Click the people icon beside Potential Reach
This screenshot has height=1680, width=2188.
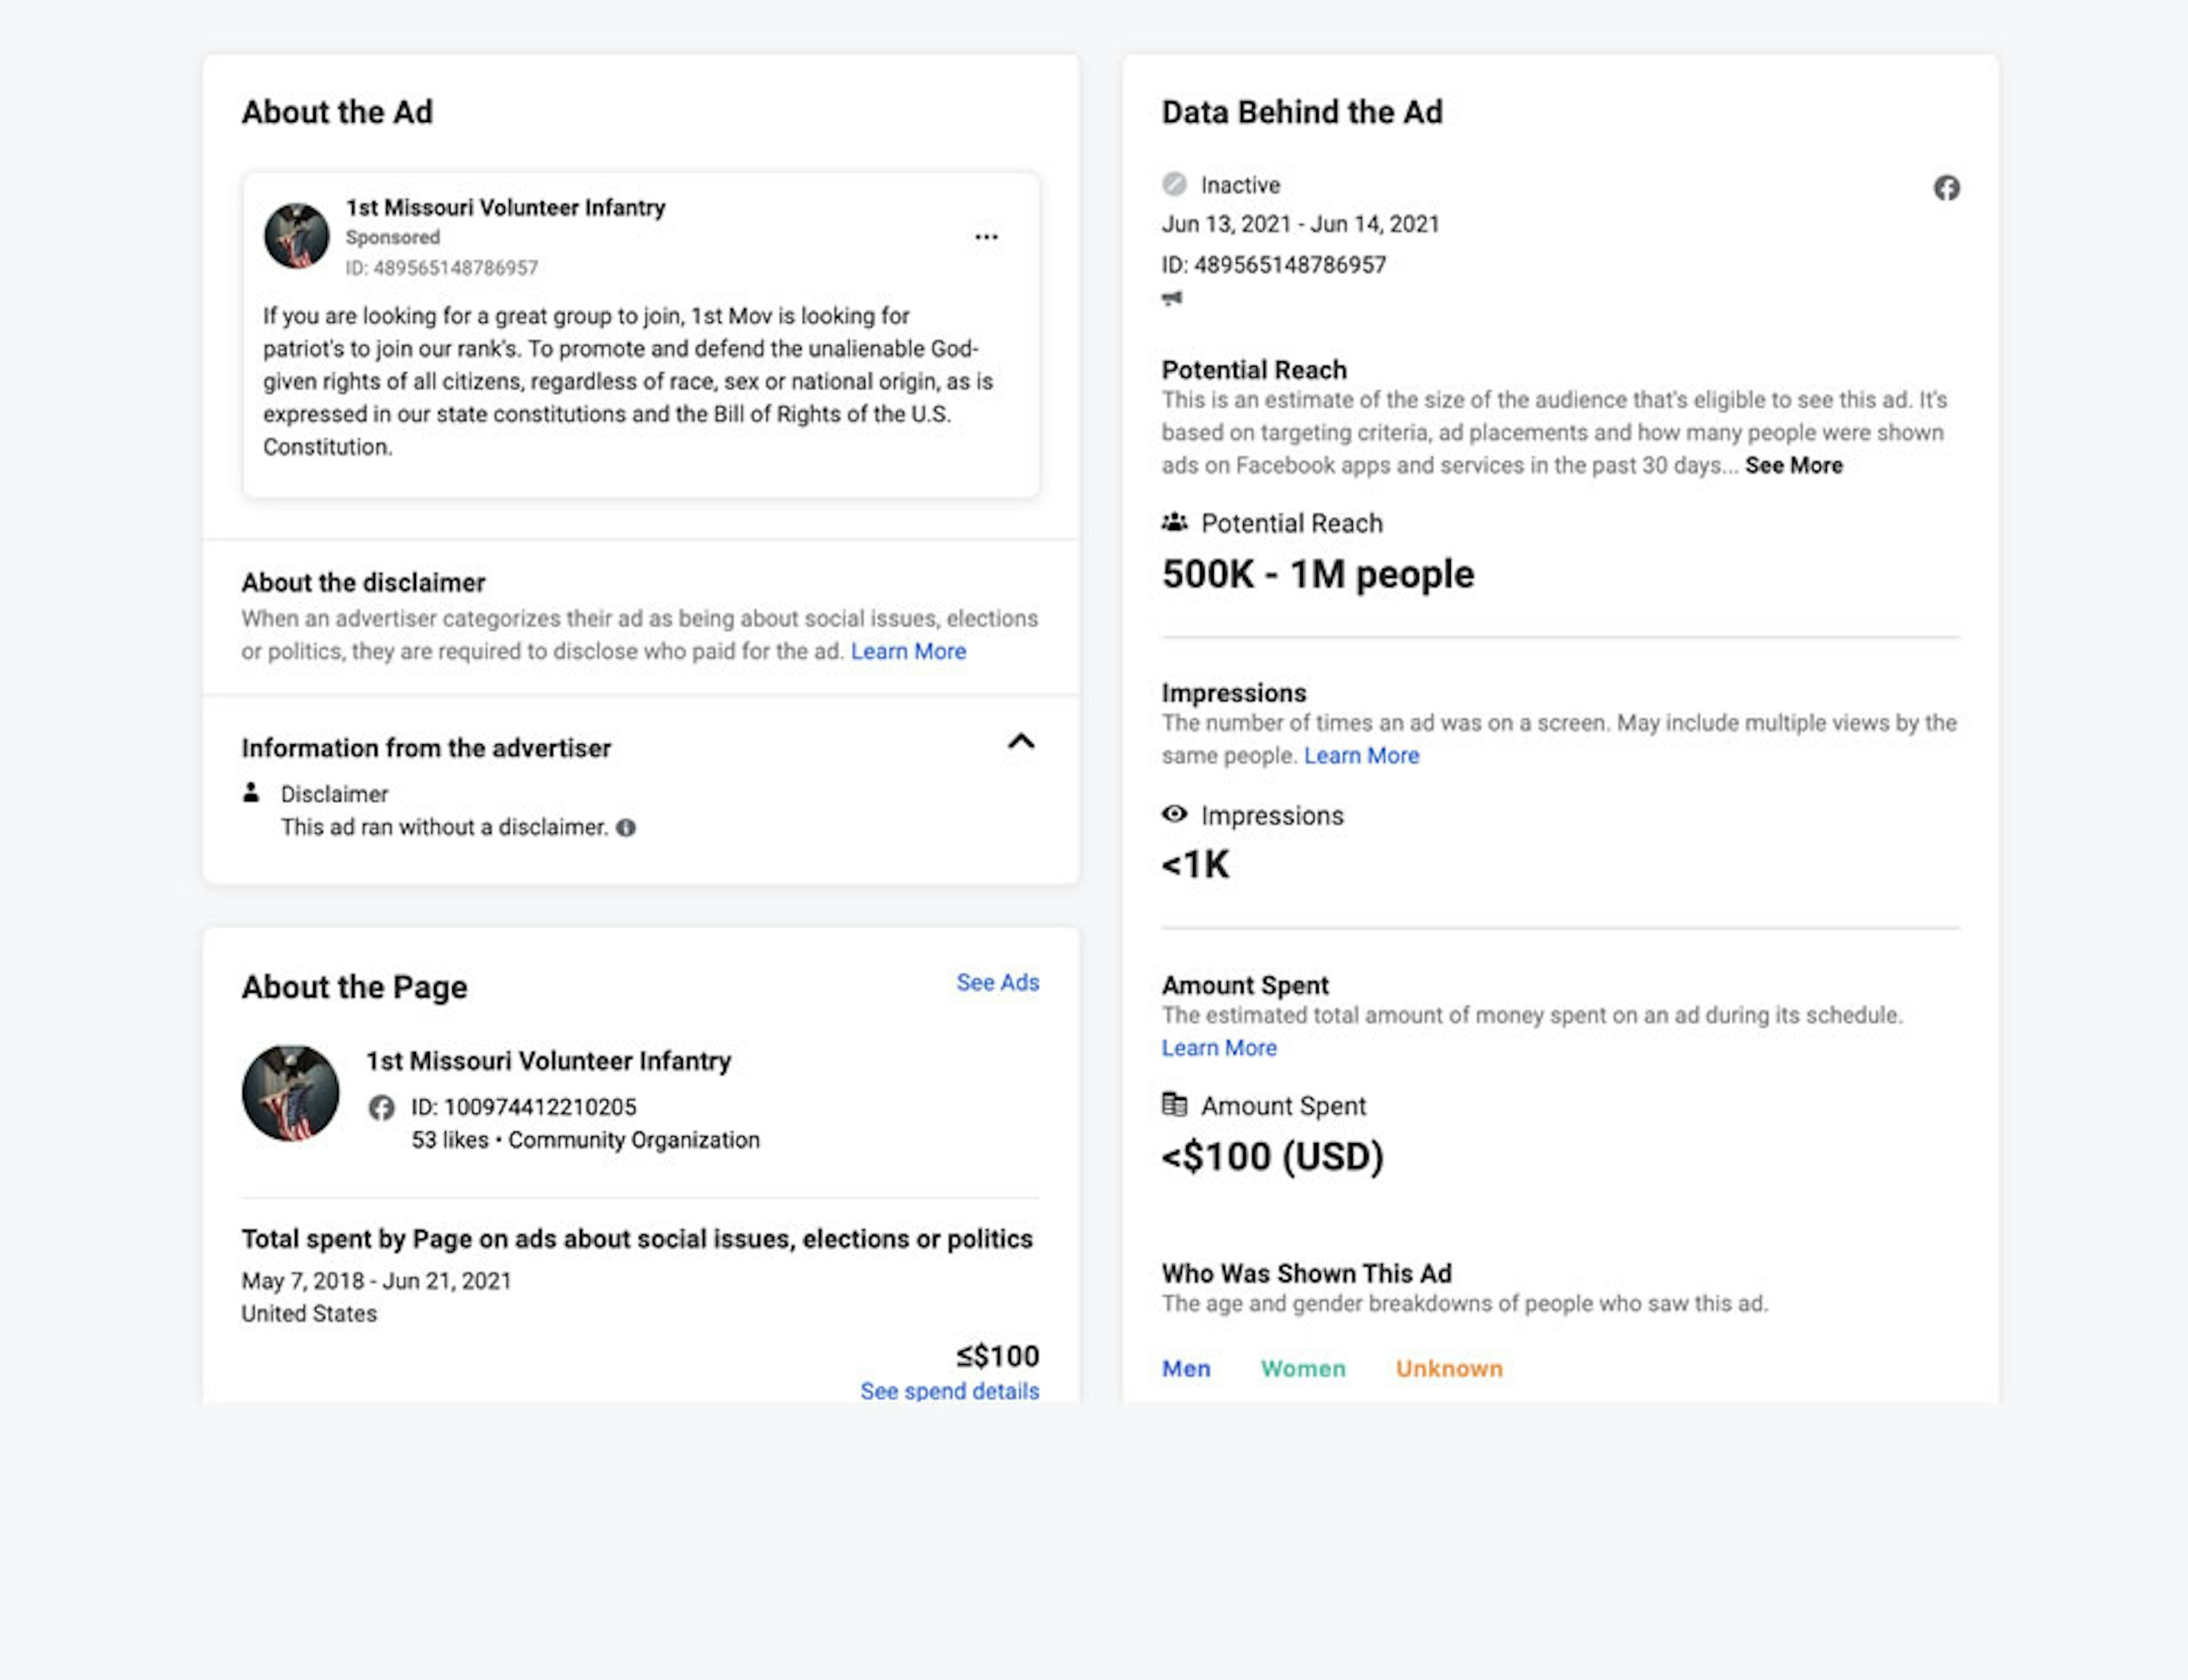(x=1175, y=522)
